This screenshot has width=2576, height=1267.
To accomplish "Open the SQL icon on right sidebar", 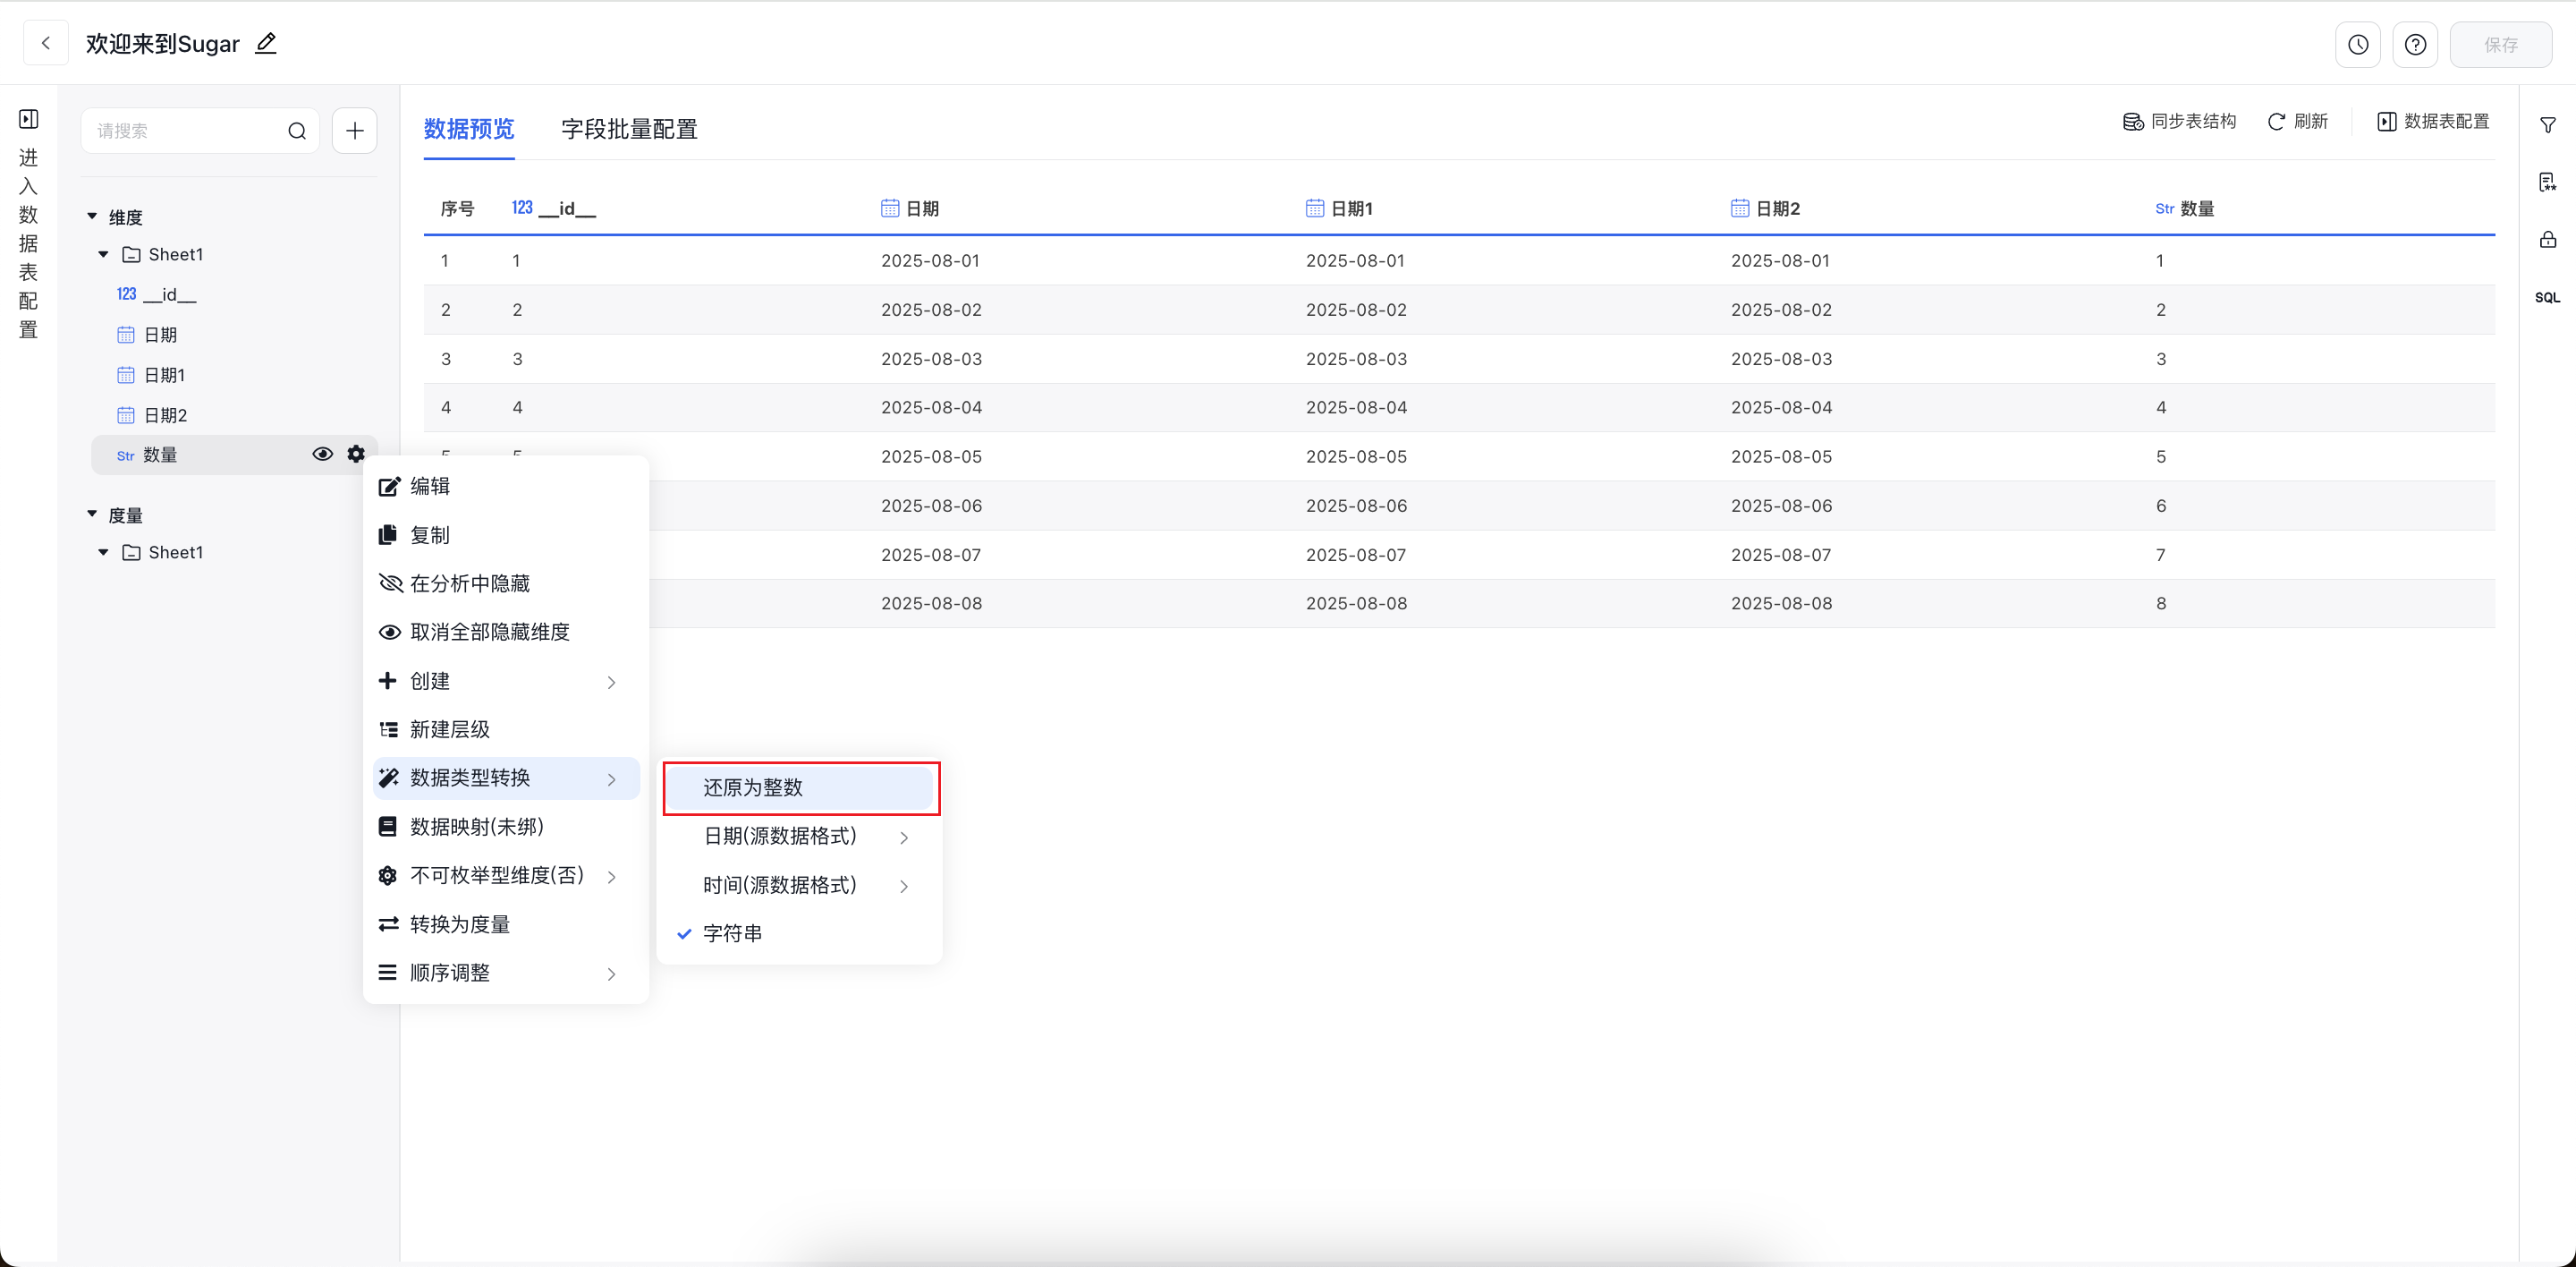I will click(x=2547, y=297).
